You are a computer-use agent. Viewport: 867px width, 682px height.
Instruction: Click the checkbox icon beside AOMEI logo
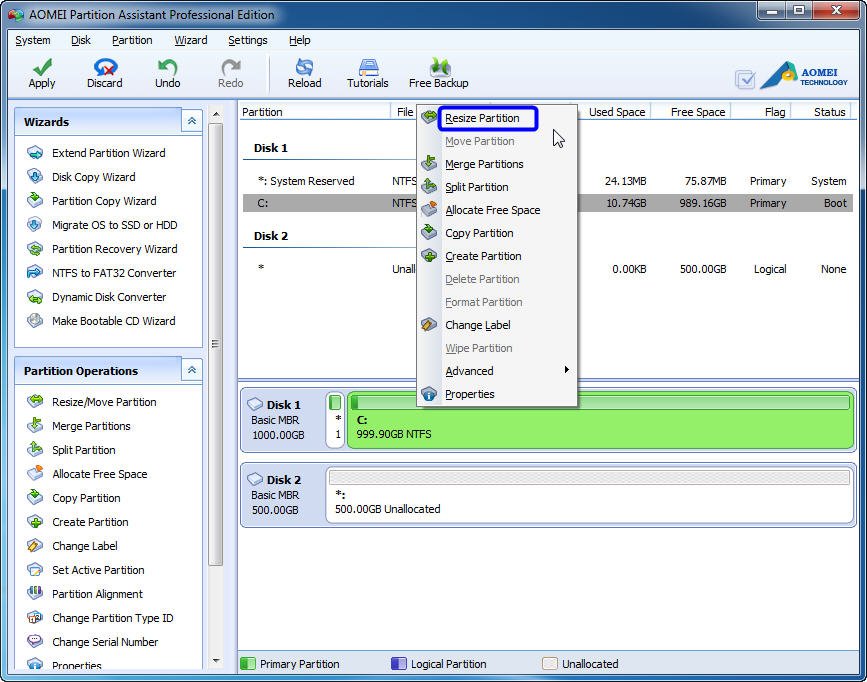point(745,80)
